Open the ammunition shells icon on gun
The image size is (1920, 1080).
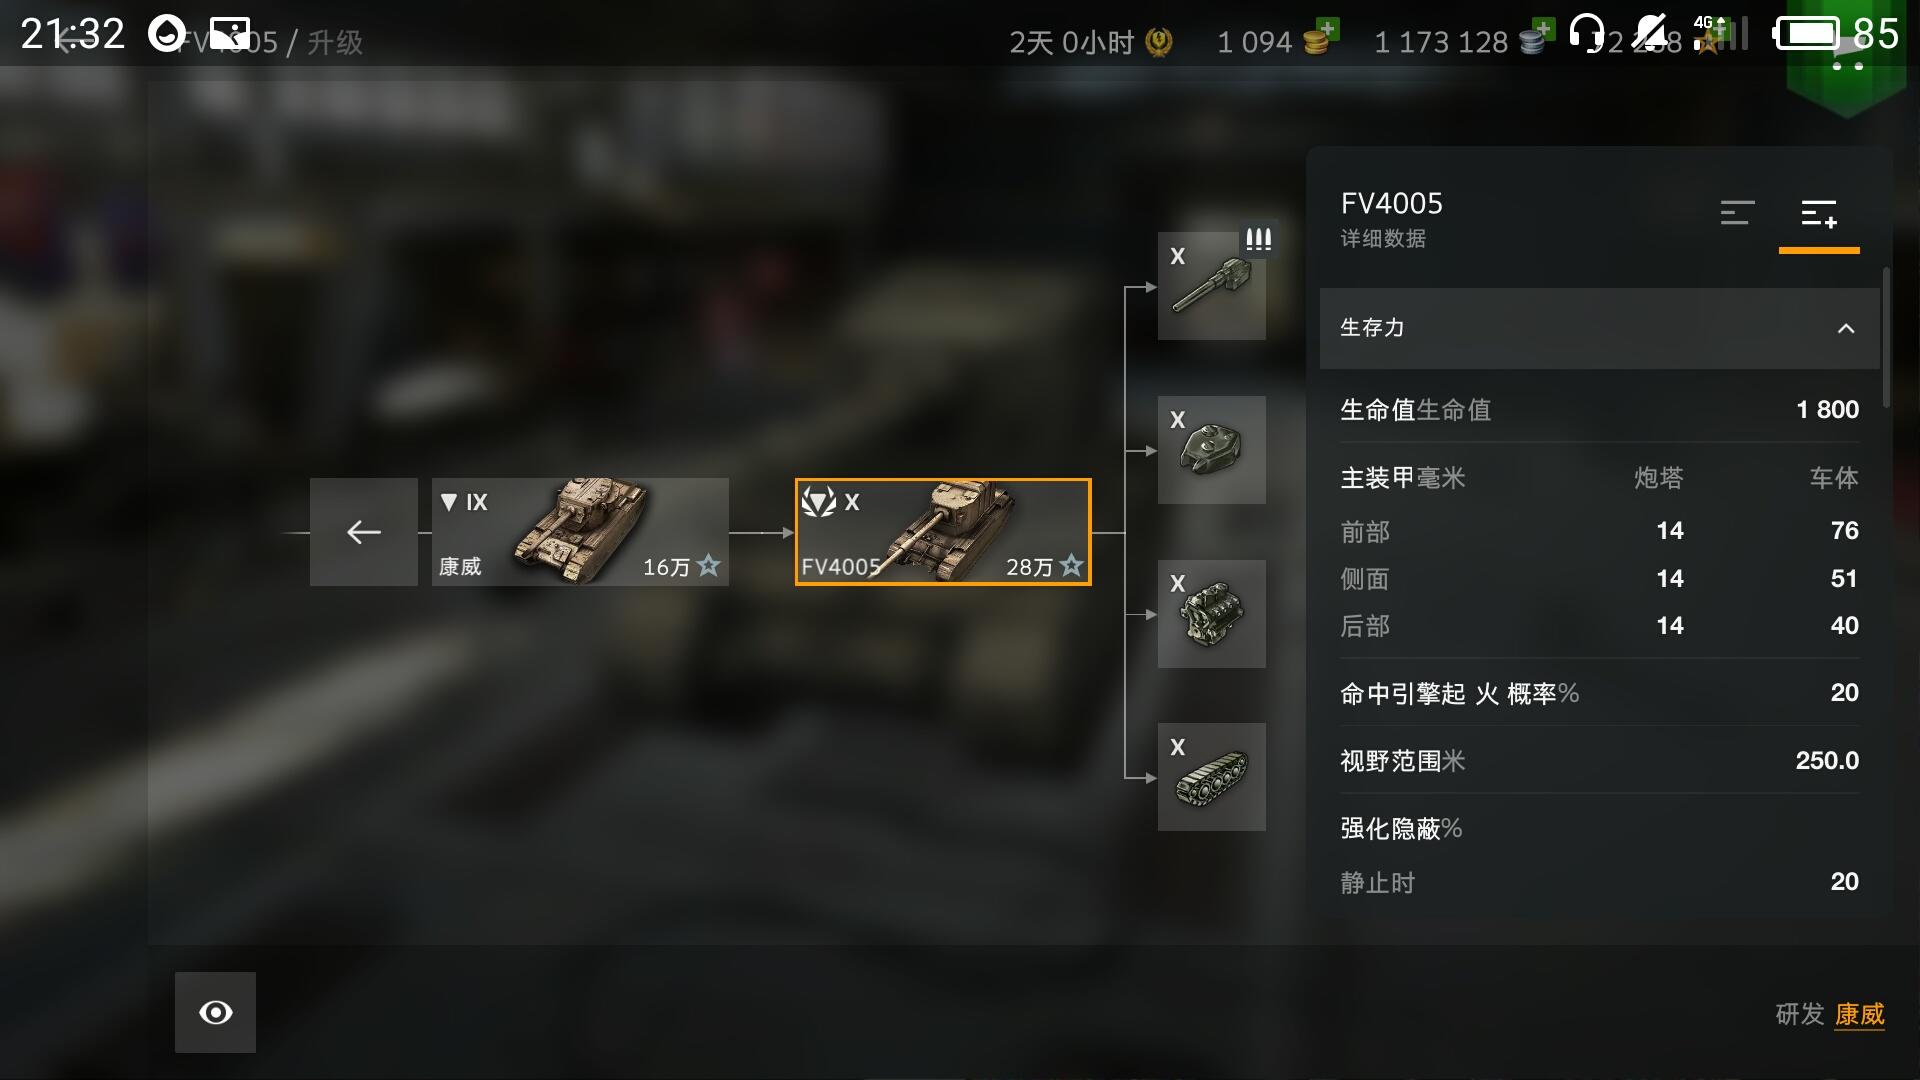coord(1258,239)
